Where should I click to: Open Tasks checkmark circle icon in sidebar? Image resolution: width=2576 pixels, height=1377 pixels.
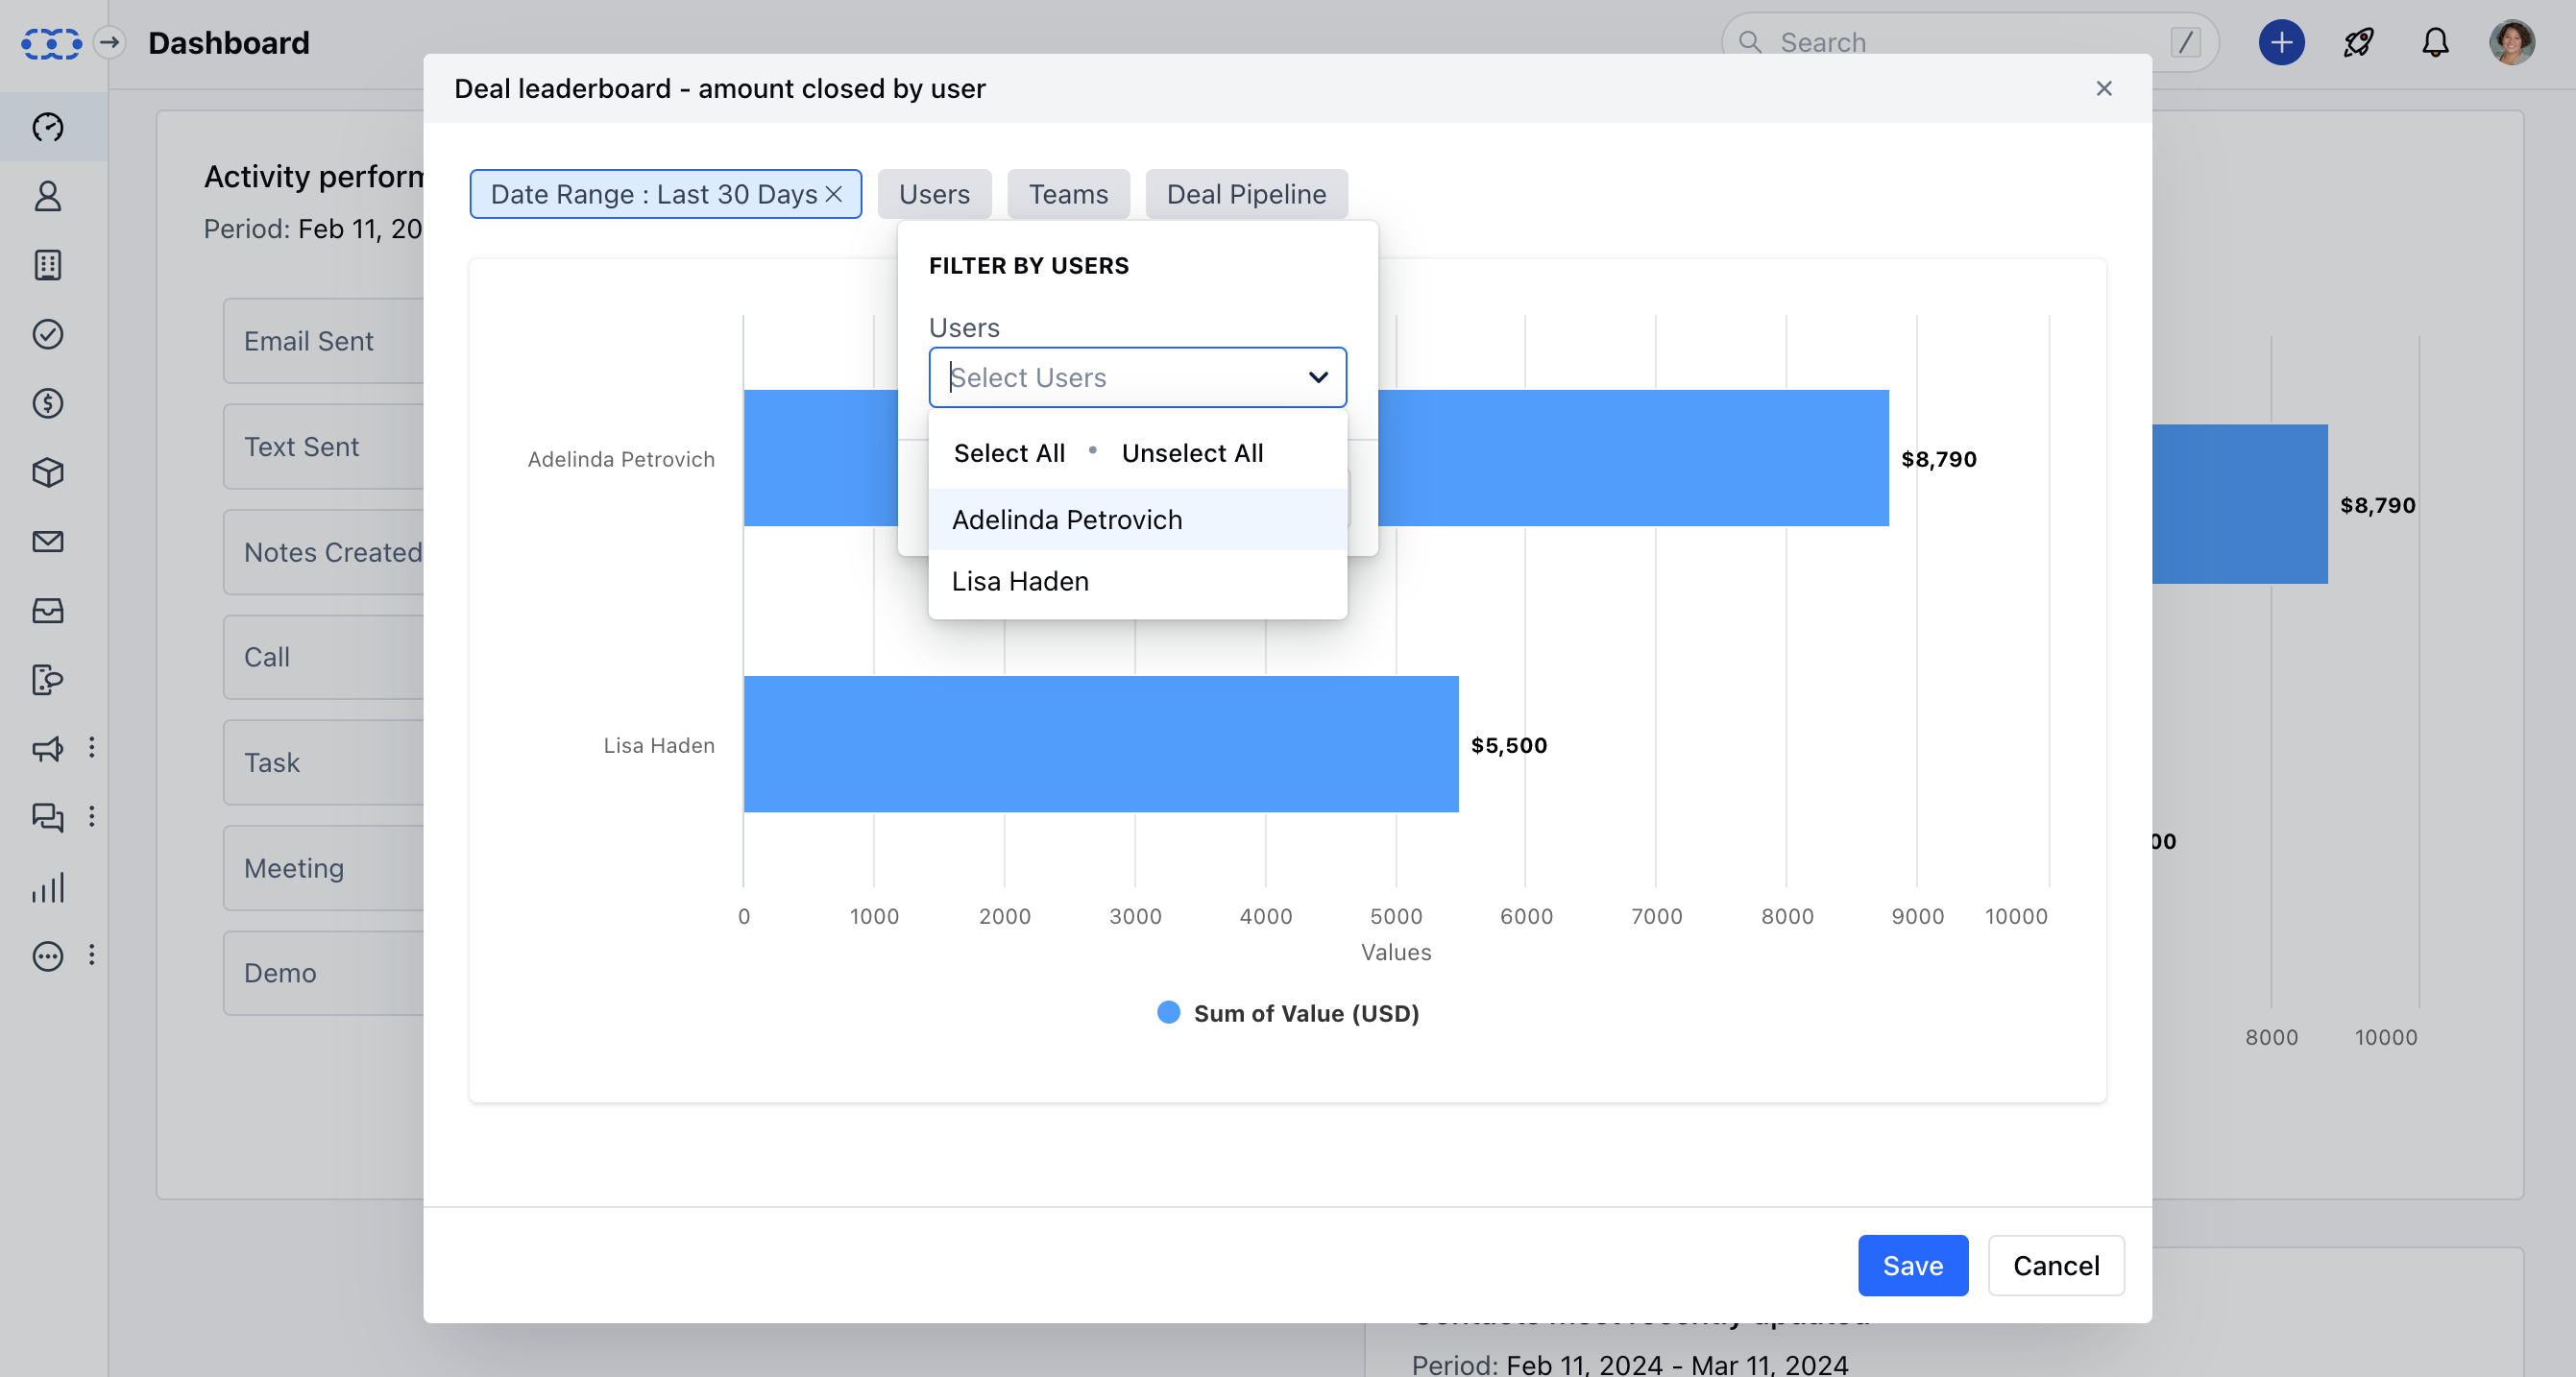point(48,334)
